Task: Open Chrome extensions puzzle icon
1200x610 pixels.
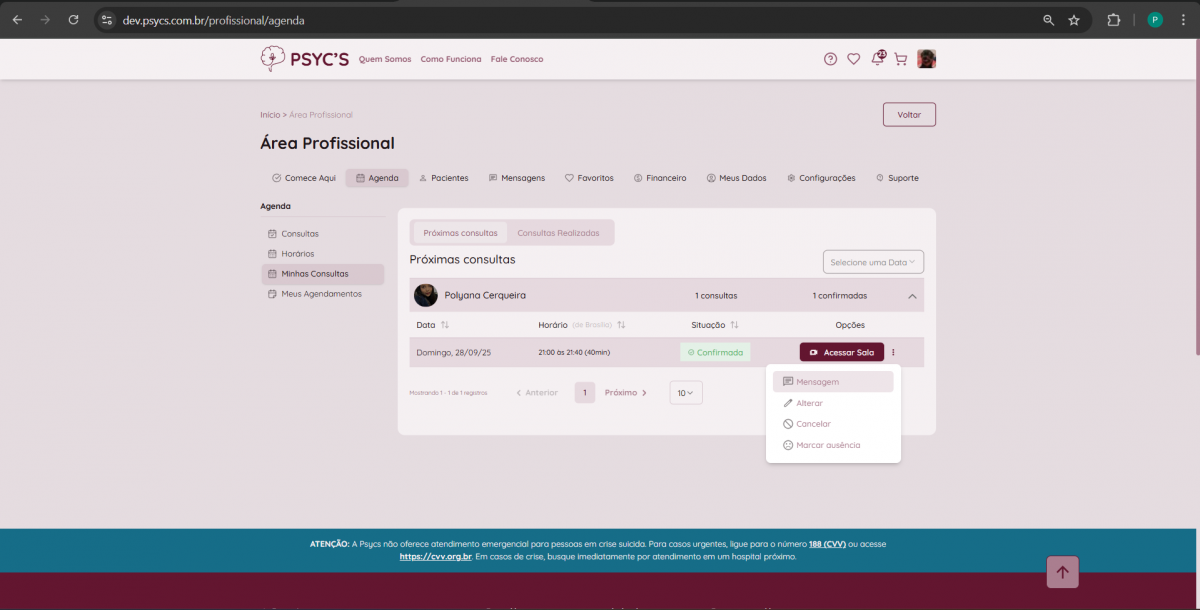Action: tap(1113, 20)
